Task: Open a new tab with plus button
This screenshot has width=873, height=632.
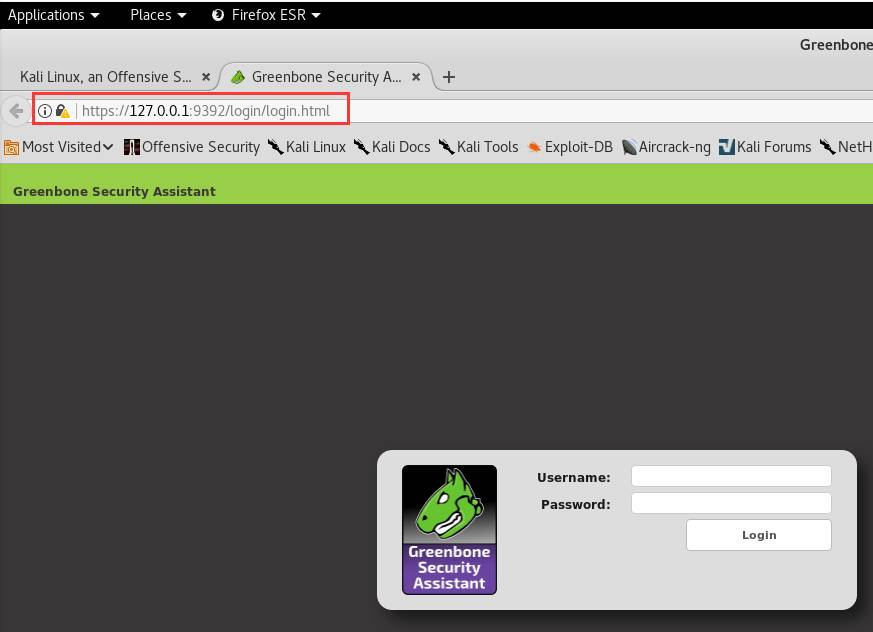Action: coord(449,77)
